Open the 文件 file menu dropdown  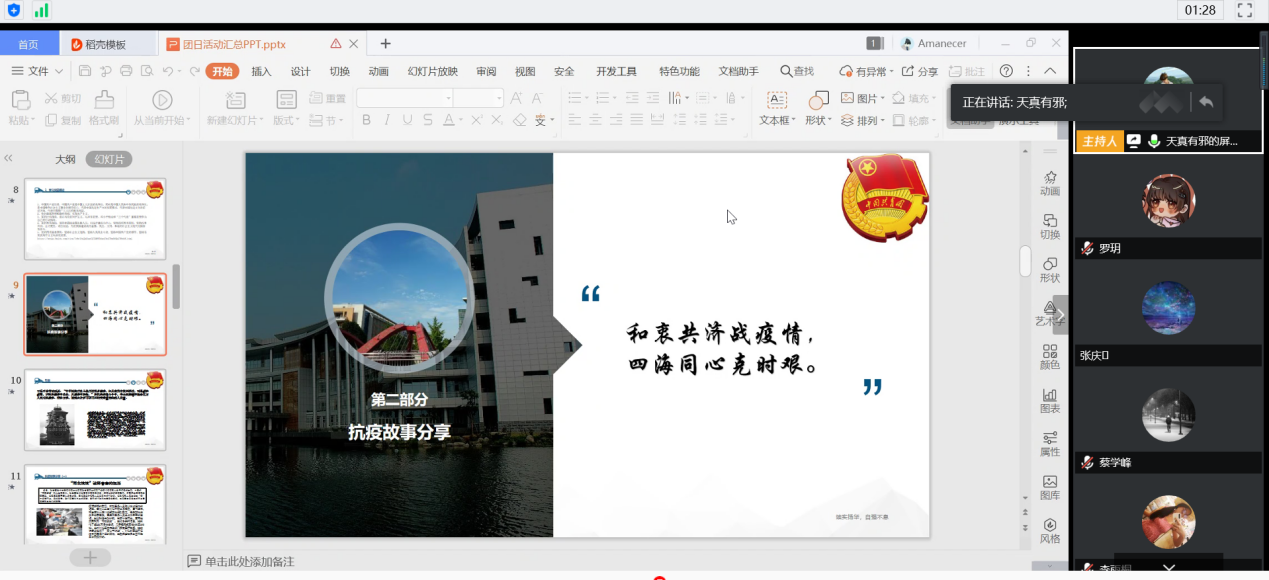38,71
